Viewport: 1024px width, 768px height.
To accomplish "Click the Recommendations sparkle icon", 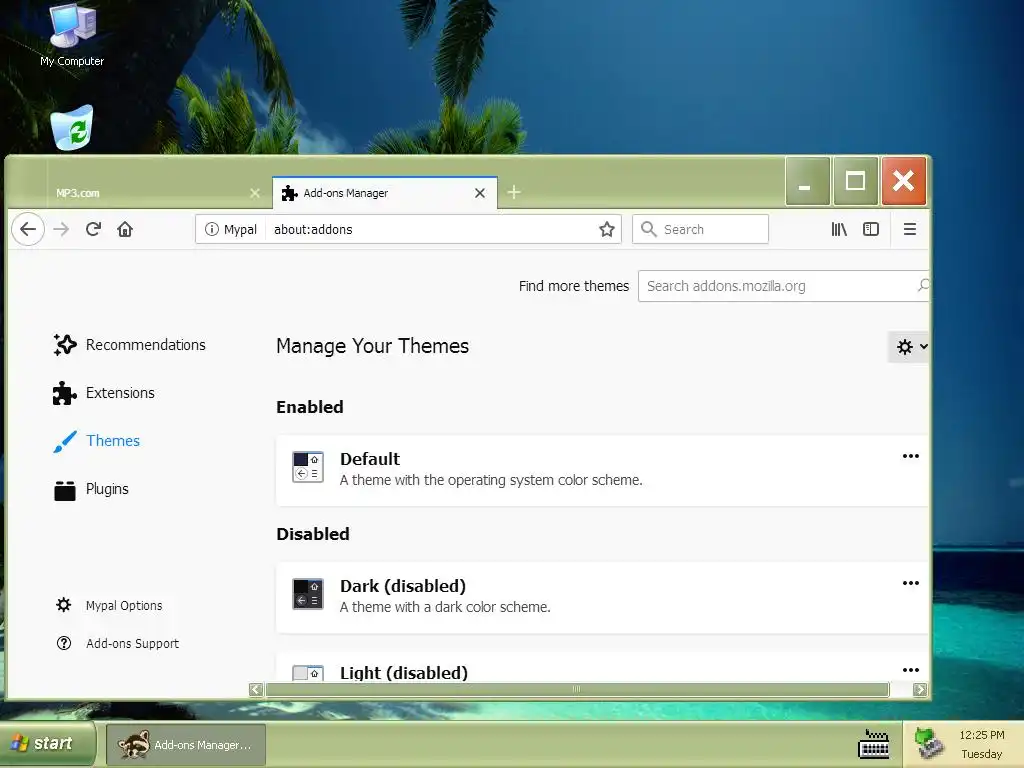I will pyautogui.click(x=65, y=345).
